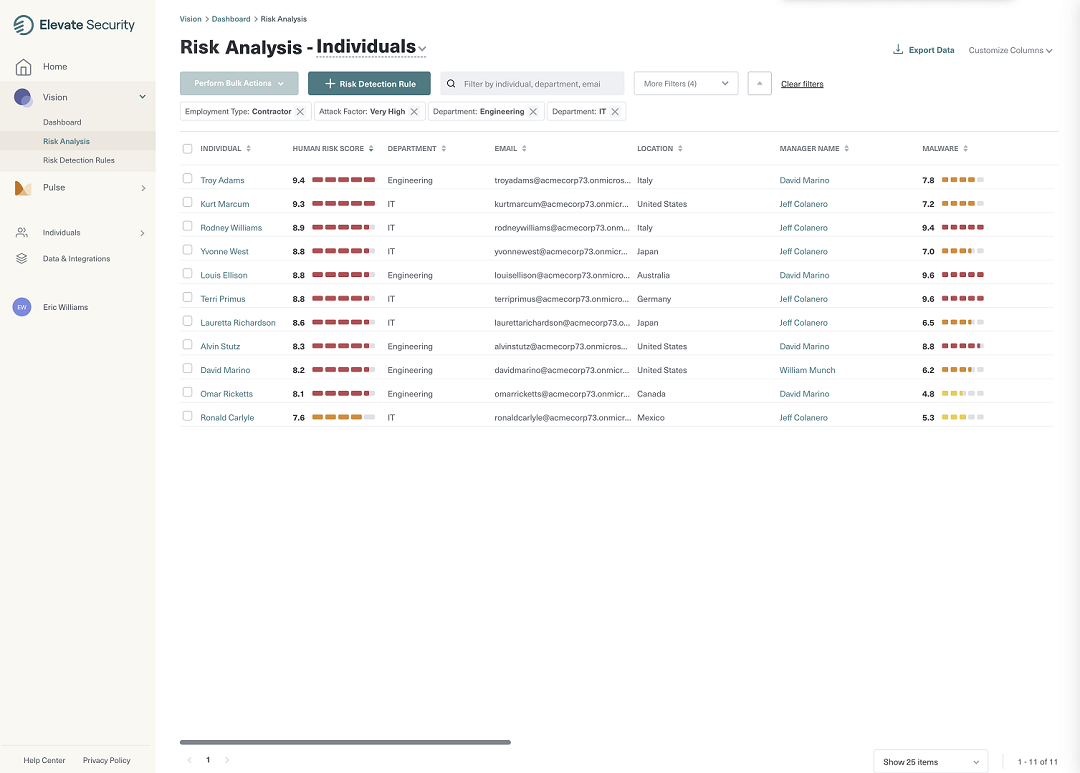Check the box next to Troy Adams
The image size is (1080, 773).
pos(187,179)
